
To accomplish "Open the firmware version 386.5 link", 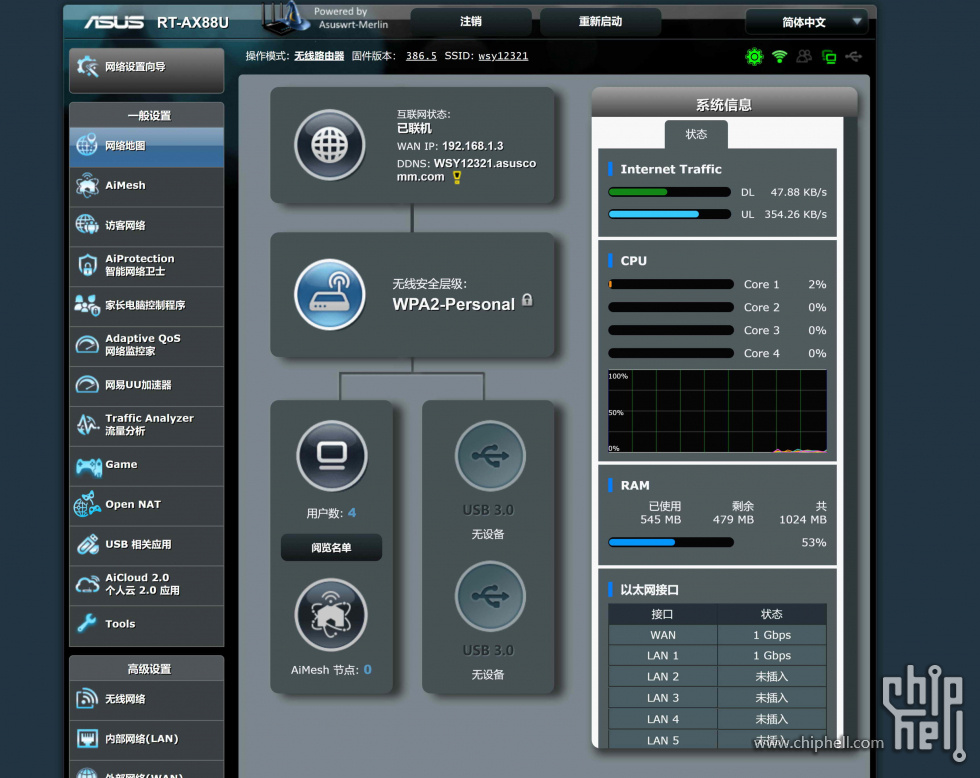I will (421, 56).
